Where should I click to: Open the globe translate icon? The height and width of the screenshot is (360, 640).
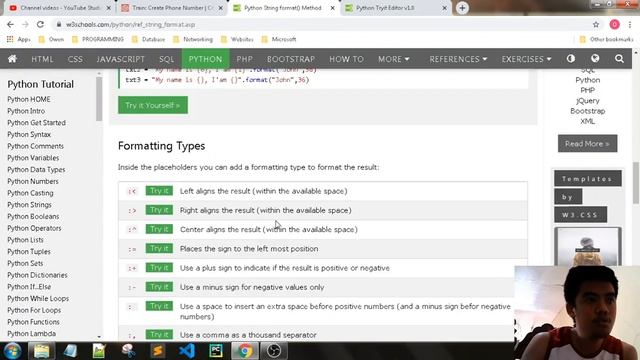click(x=595, y=59)
